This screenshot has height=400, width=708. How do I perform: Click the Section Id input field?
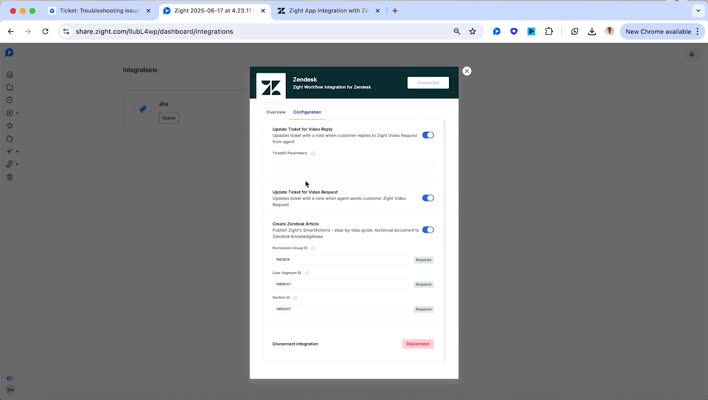click(x=340, y=309)
